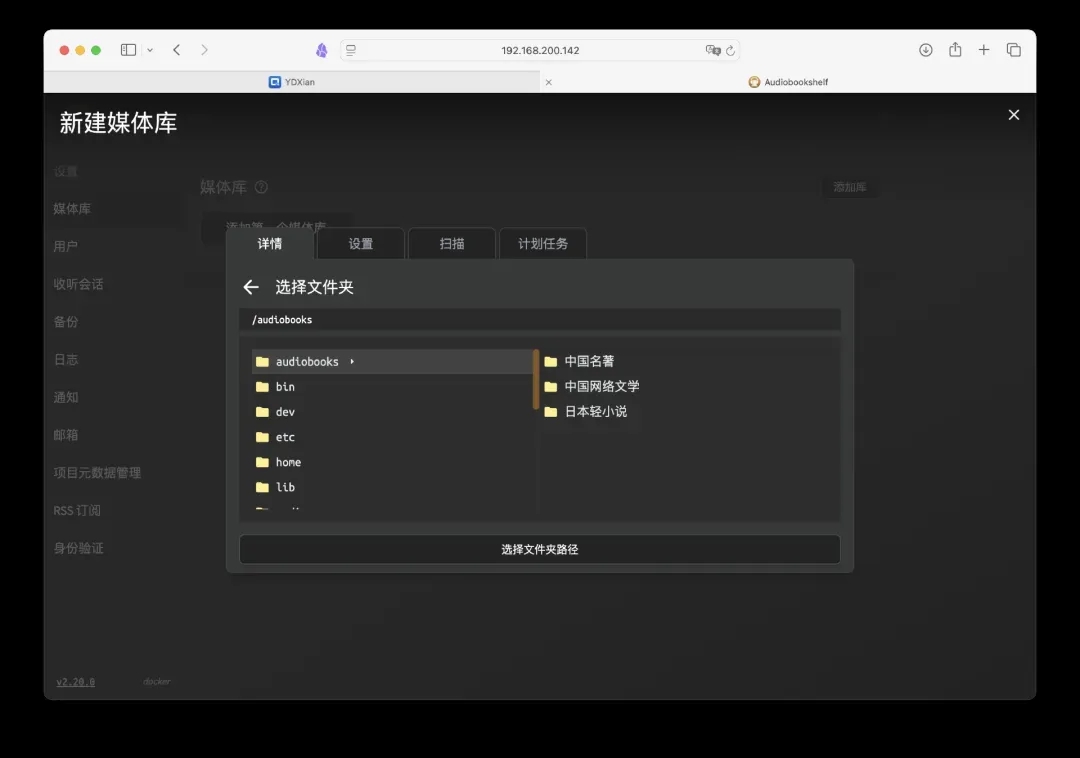The height and width of the screenshot is (758, 1080).
Task: Switch to the 计划任务 tab
Action: click(542, 244)
